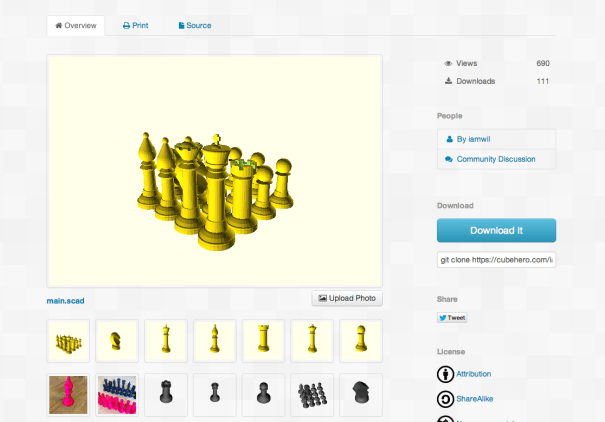Open the blue and pink chess set photo
This screenshot has width=605, height=422.
[x=117, y=395]
